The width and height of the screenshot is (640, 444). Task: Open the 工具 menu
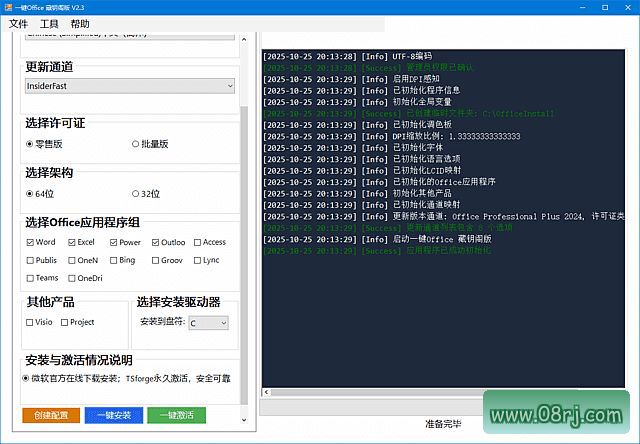[49, 24]
